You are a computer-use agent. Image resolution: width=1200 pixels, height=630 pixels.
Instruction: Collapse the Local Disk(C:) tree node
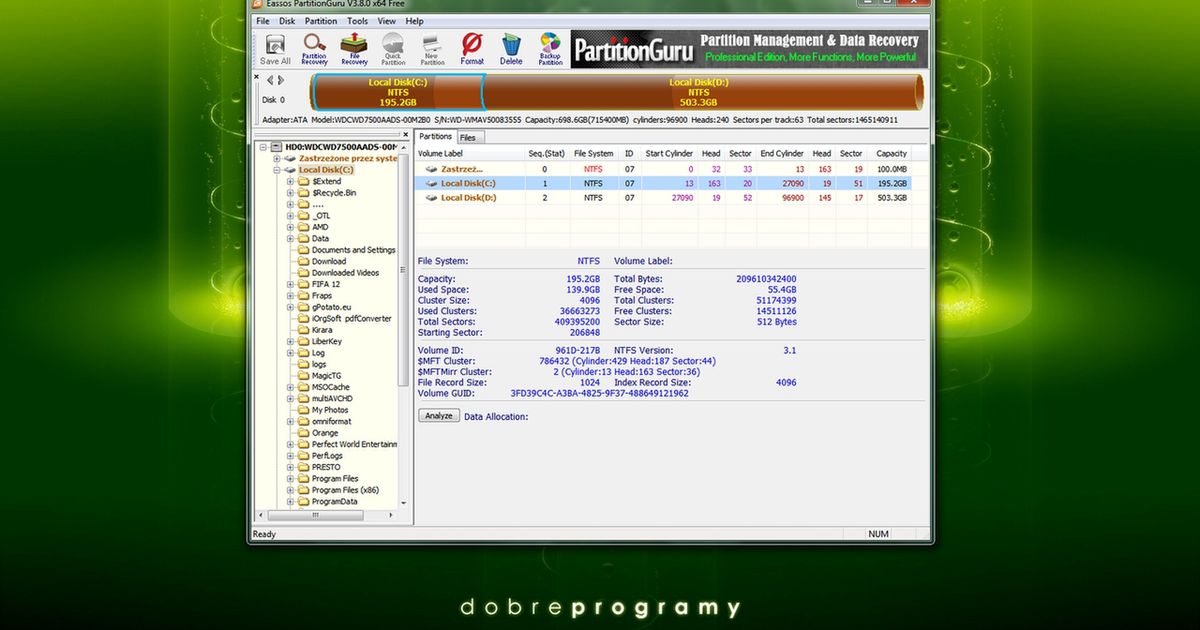click(x=277, y=170)
